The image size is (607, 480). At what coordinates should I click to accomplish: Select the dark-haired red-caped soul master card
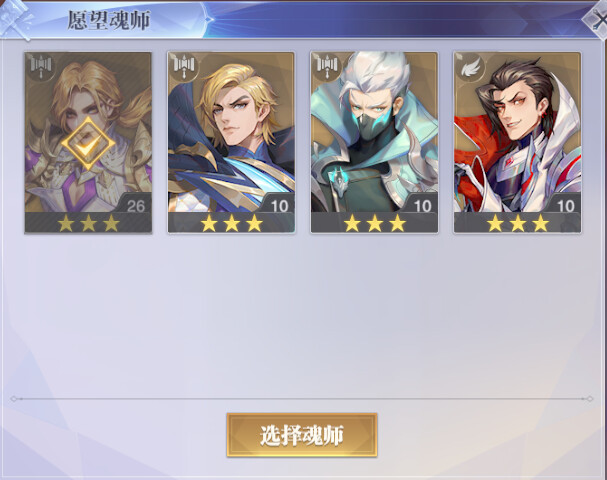click(517, 142)
